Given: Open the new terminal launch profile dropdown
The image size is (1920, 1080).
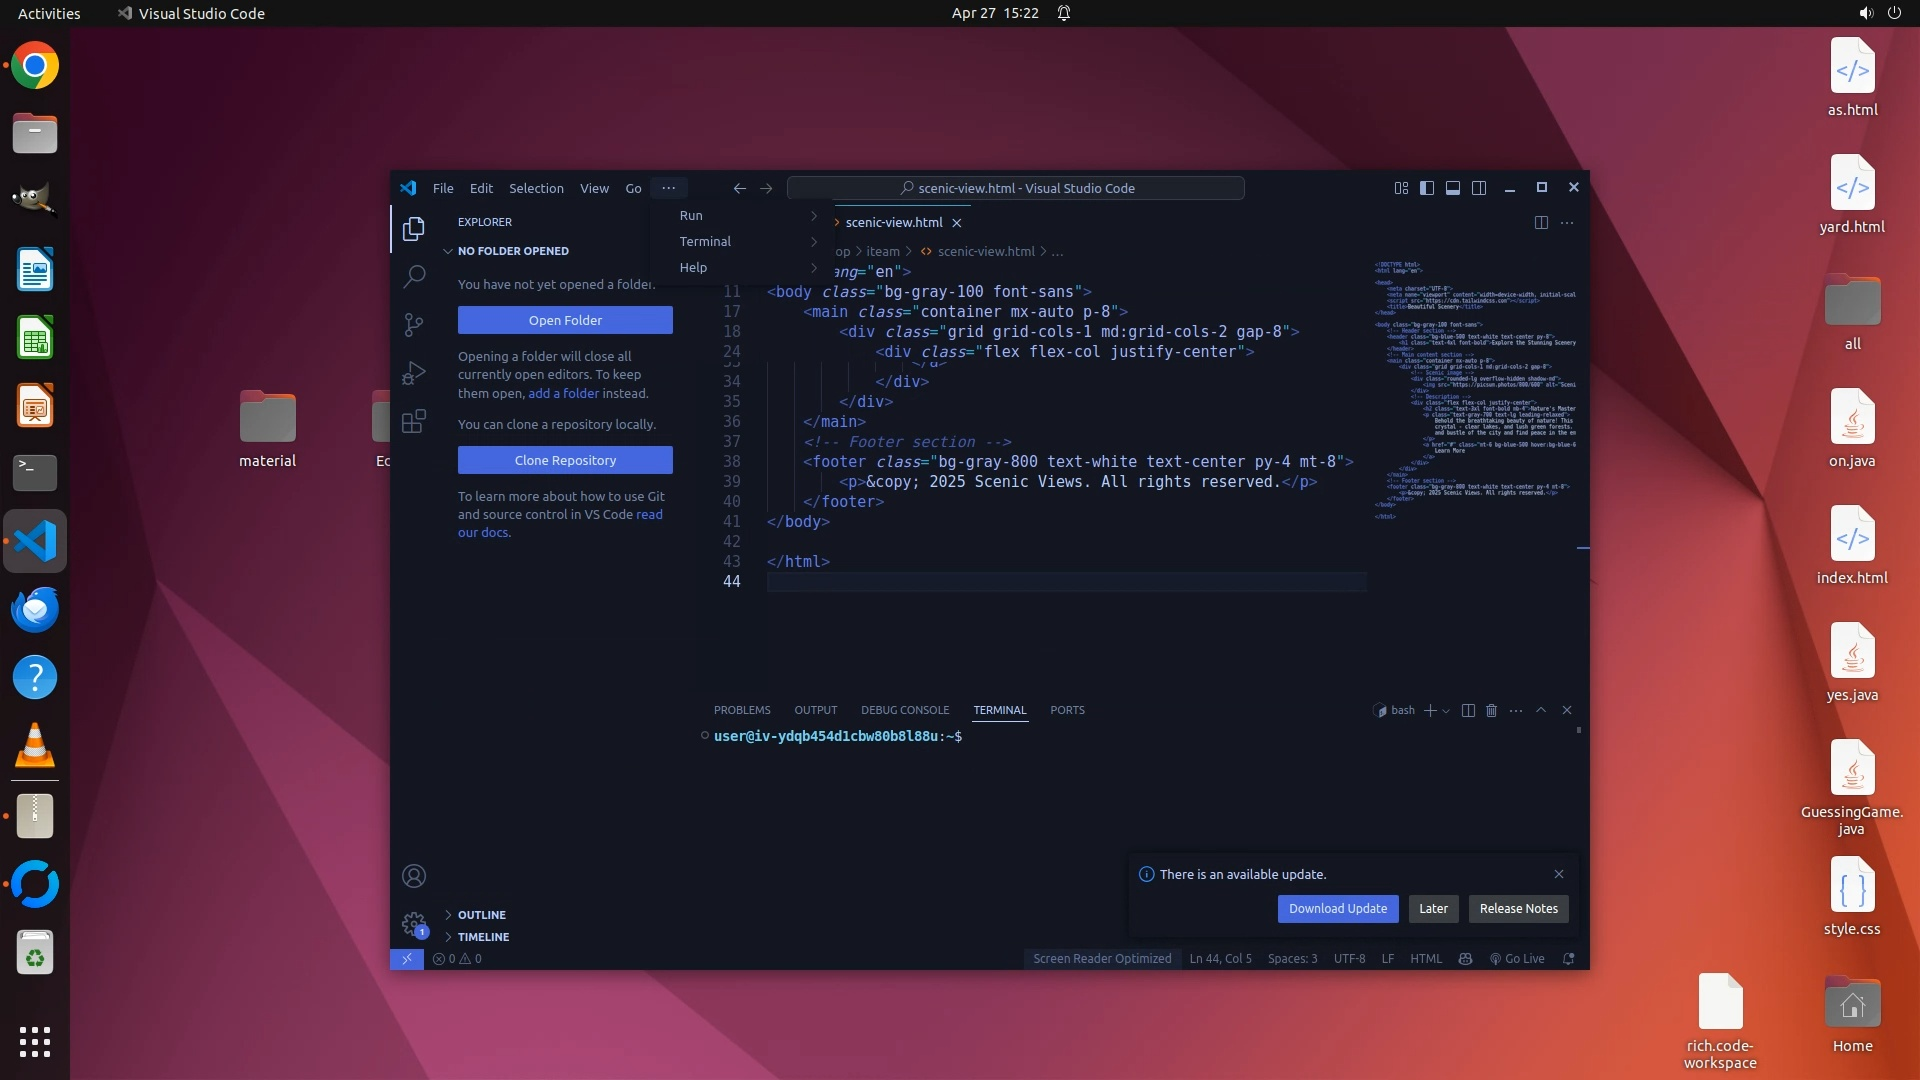Looking at the screenshot, I should [x=1446, y=711].
